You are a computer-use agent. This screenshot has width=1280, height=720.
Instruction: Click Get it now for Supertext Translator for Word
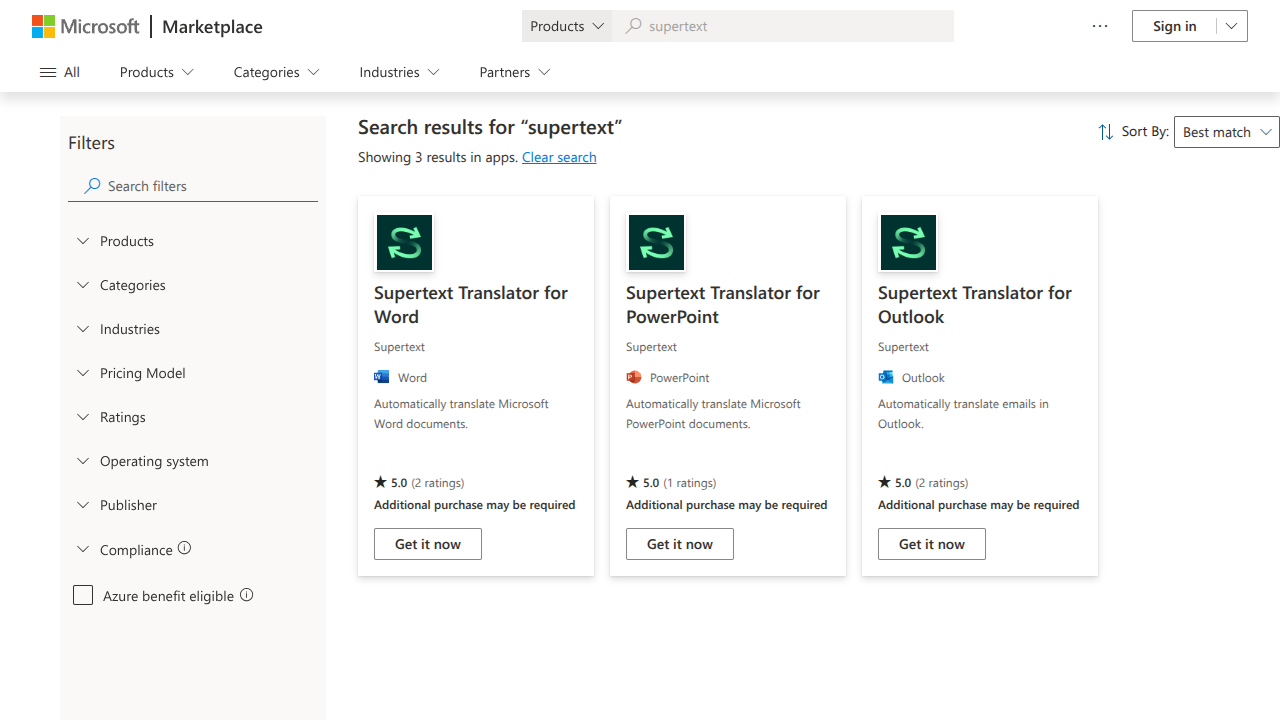427,543
